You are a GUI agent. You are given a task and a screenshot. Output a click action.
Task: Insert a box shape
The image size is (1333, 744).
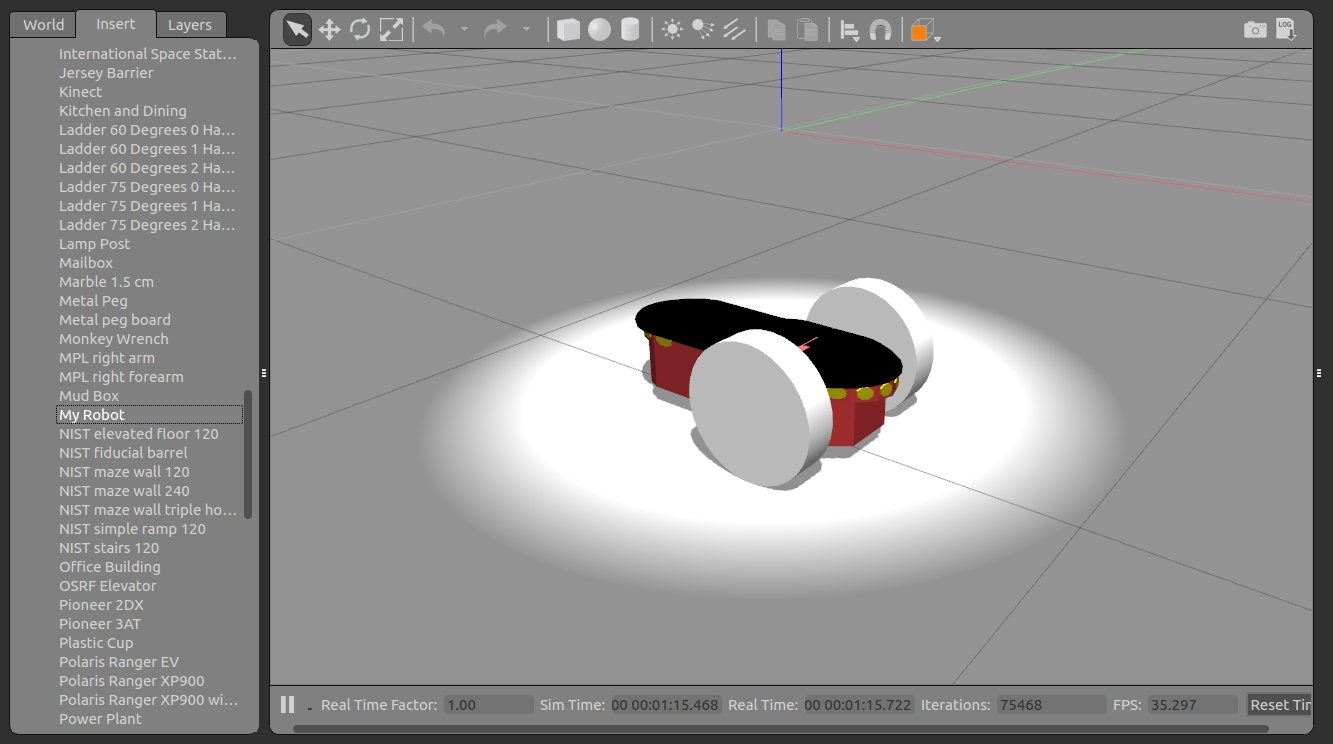568,30
